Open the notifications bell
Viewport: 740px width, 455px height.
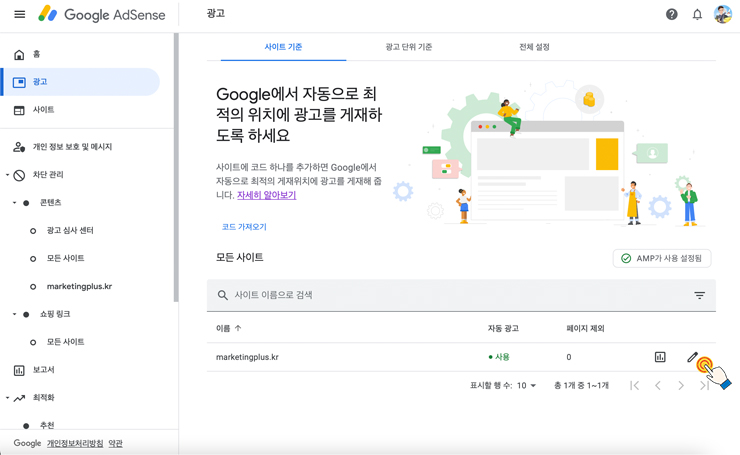coord(697,15)
